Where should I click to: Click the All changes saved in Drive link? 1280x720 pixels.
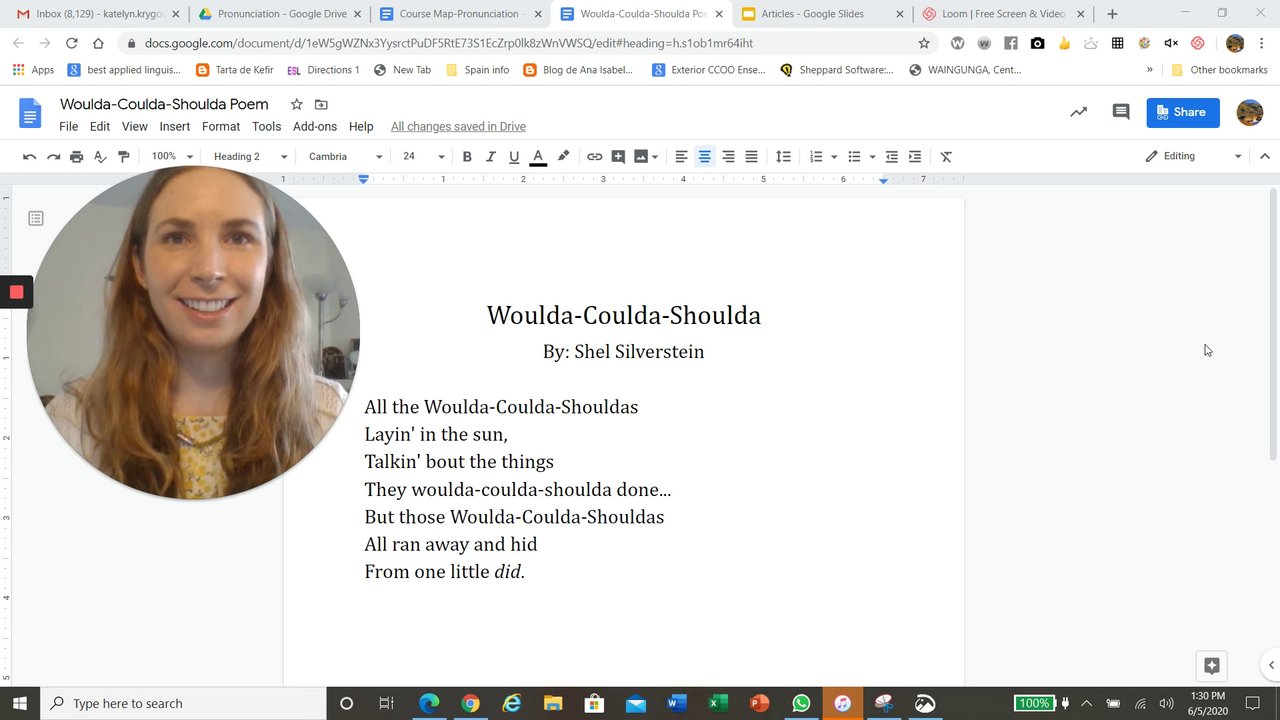(458, 126)
